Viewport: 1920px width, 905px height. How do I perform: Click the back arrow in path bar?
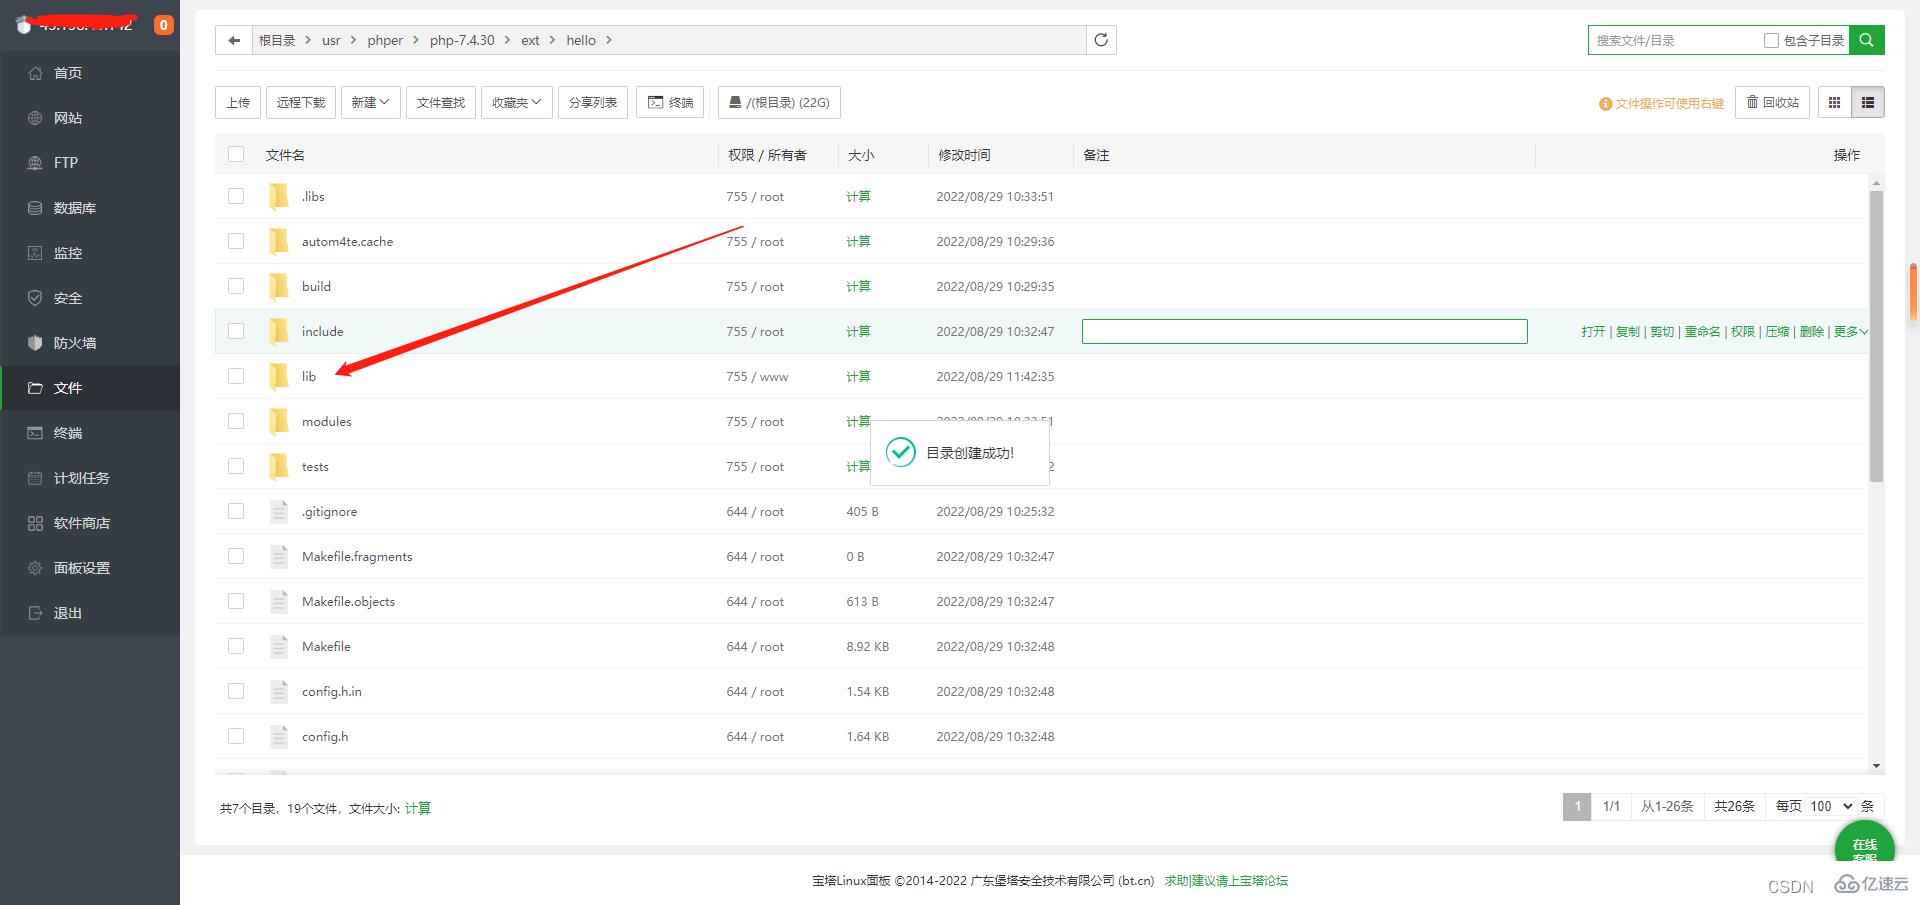click(x=234, y=40)
